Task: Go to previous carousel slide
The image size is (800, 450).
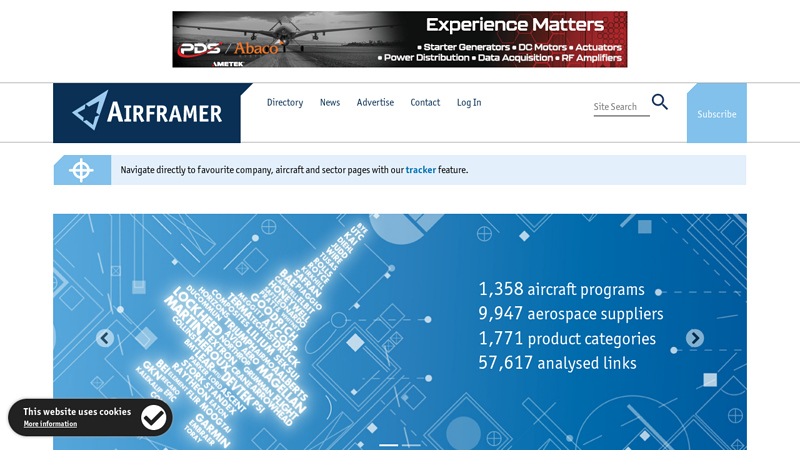Action: point(105,338)
